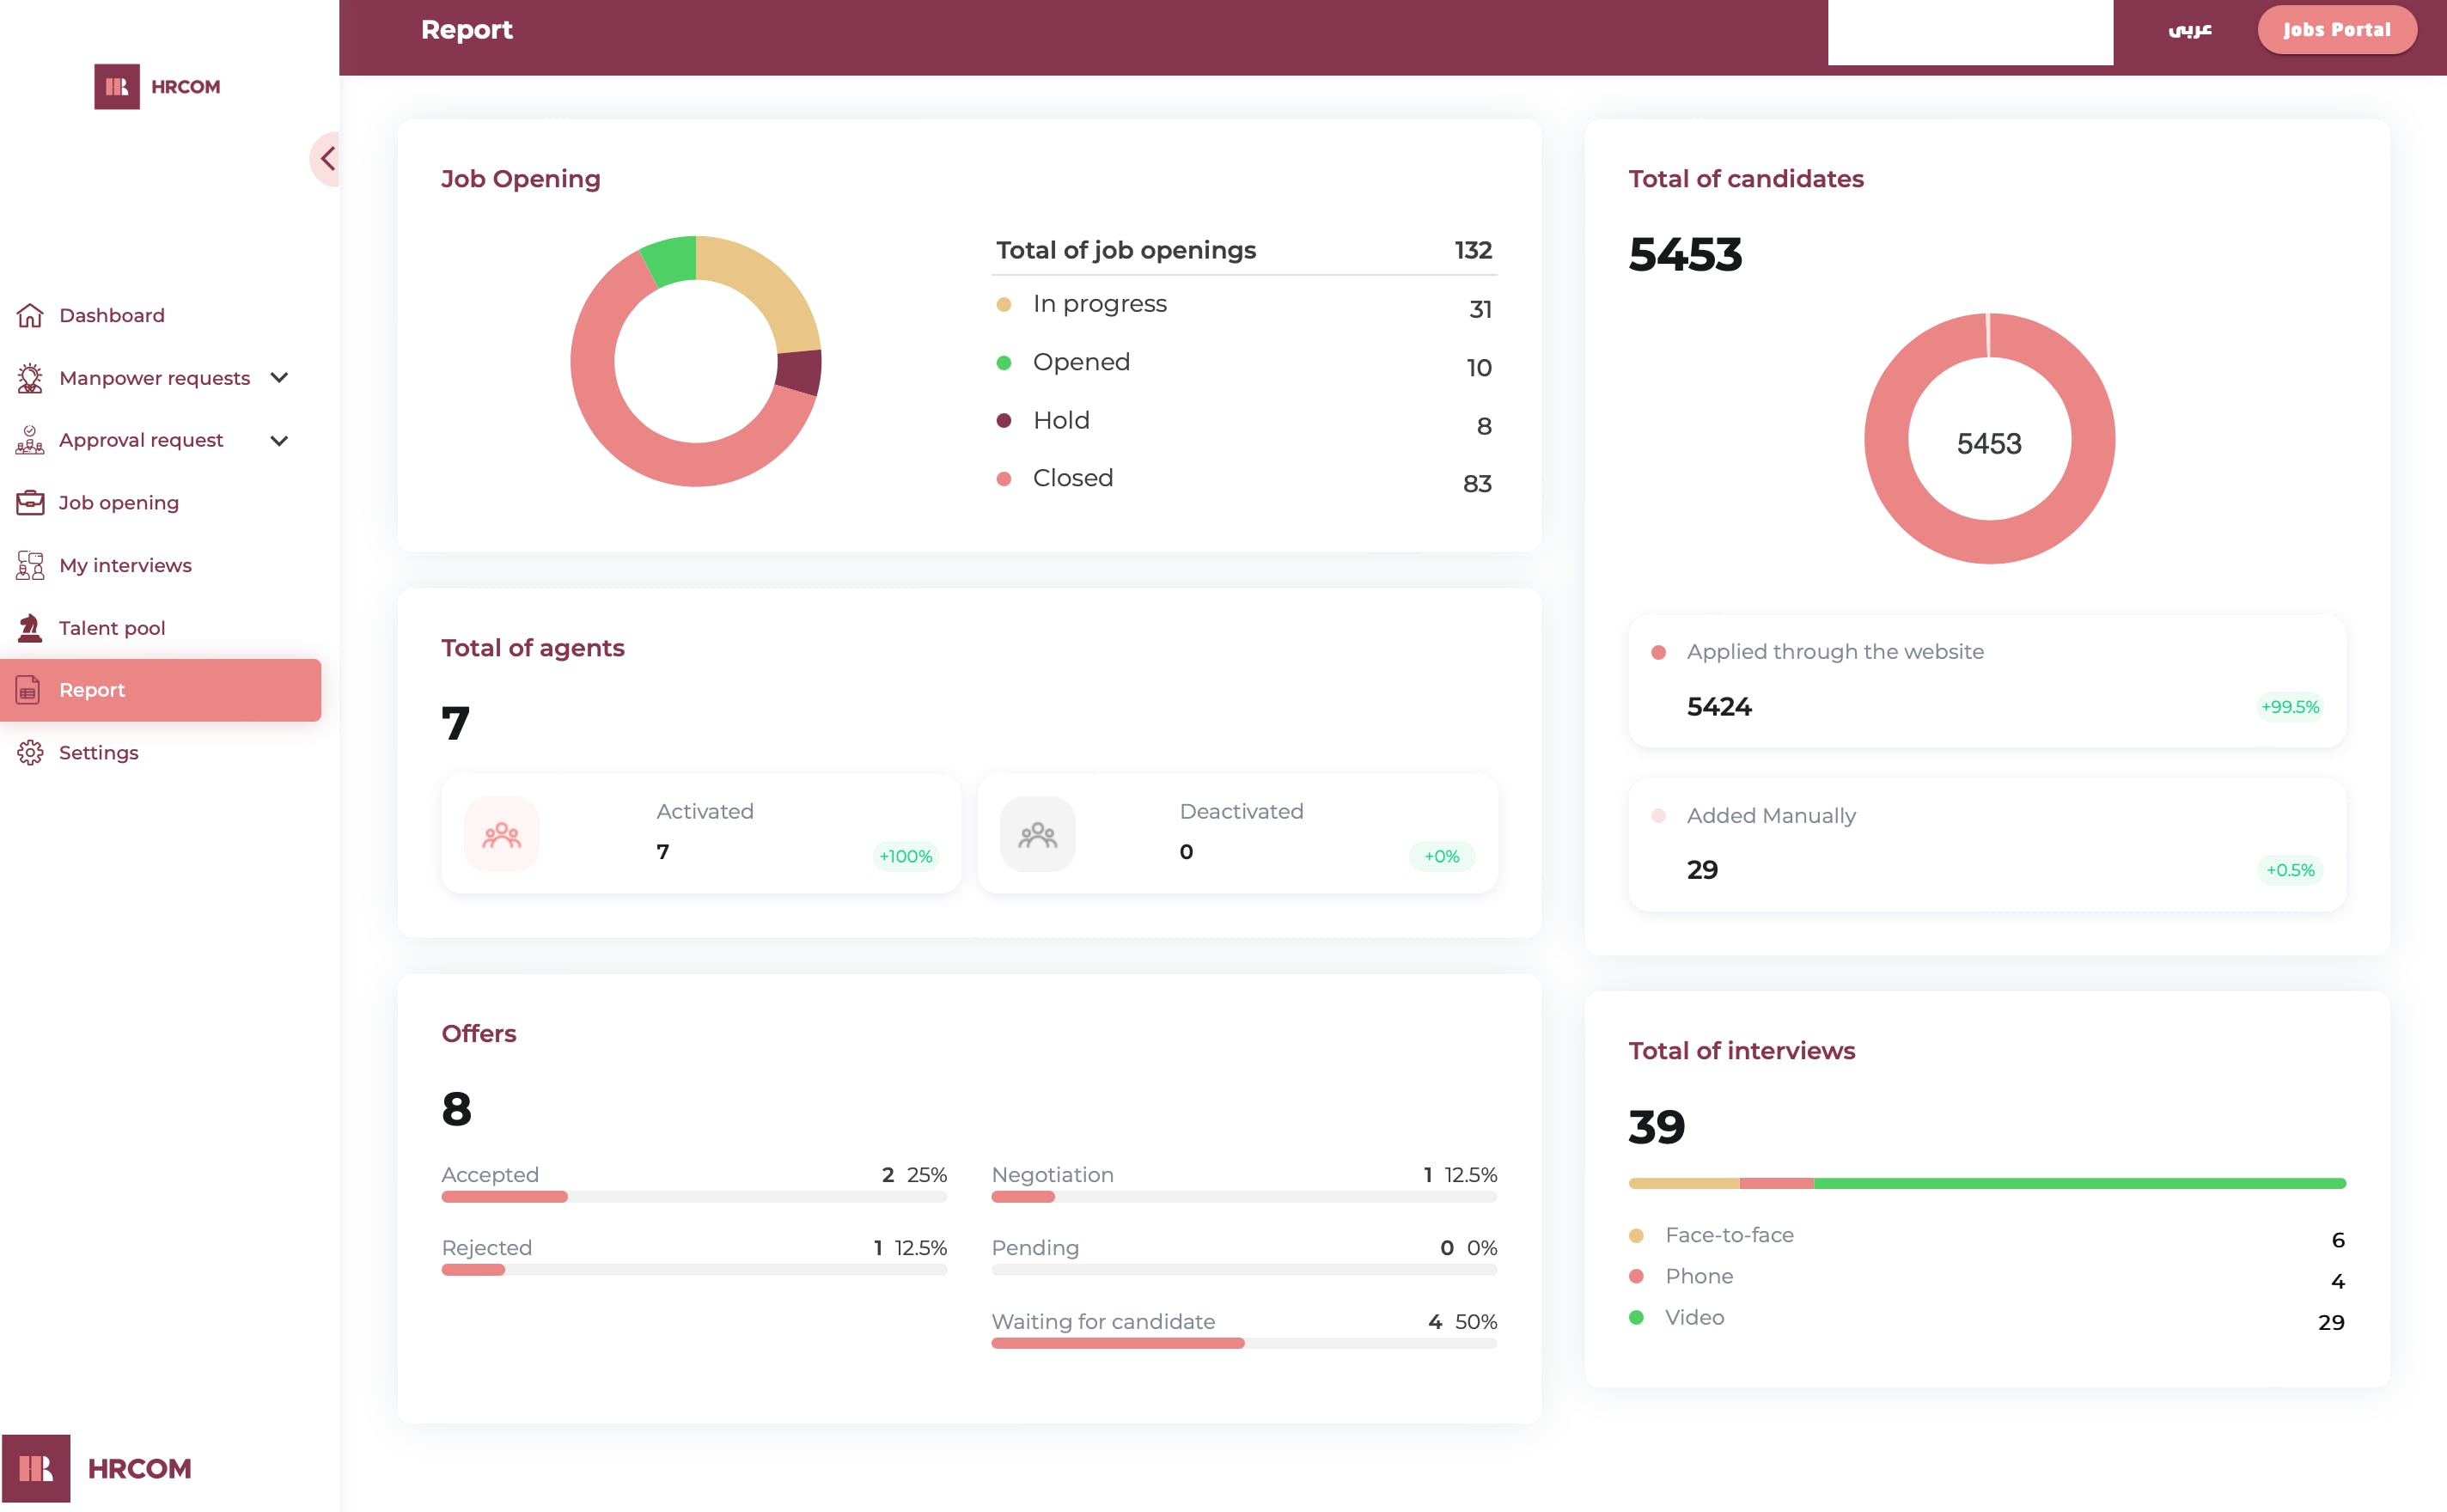This screenshot has height=1512, width=2447.
Task: Click the Job opening briefcase icon
Action: tap(30, 503)
